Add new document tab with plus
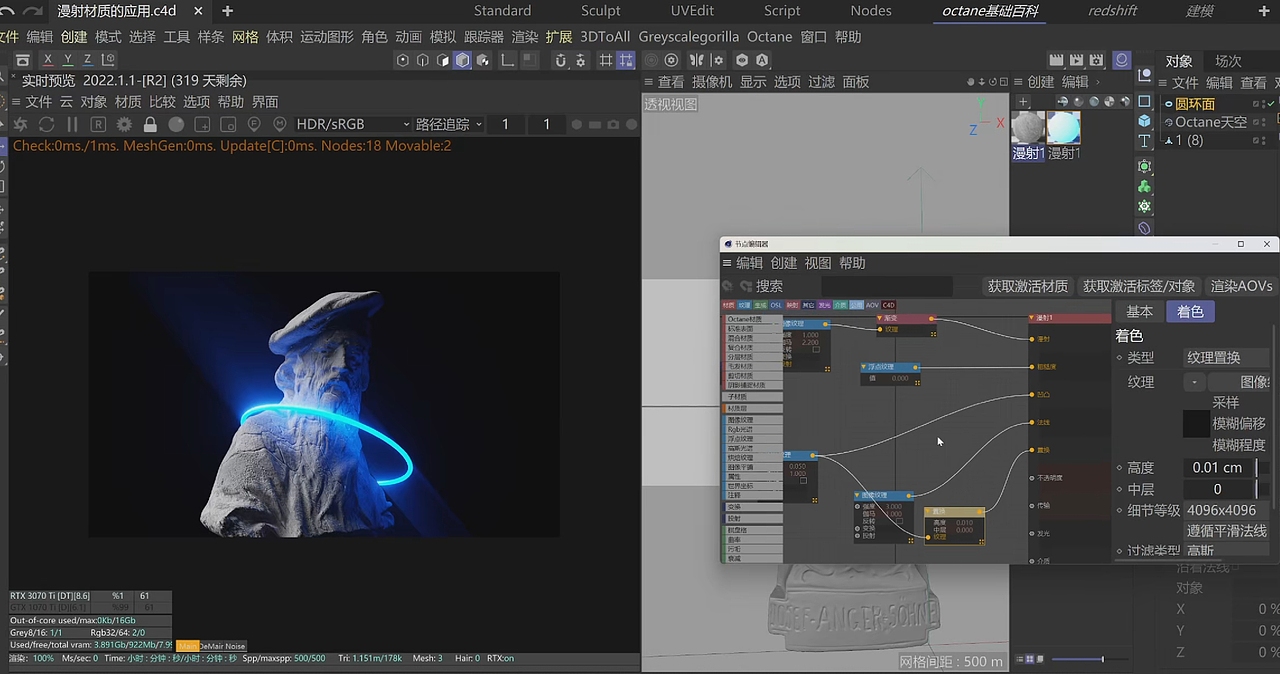This screenshot has height=674, width=1280. (x=228, y=11)
